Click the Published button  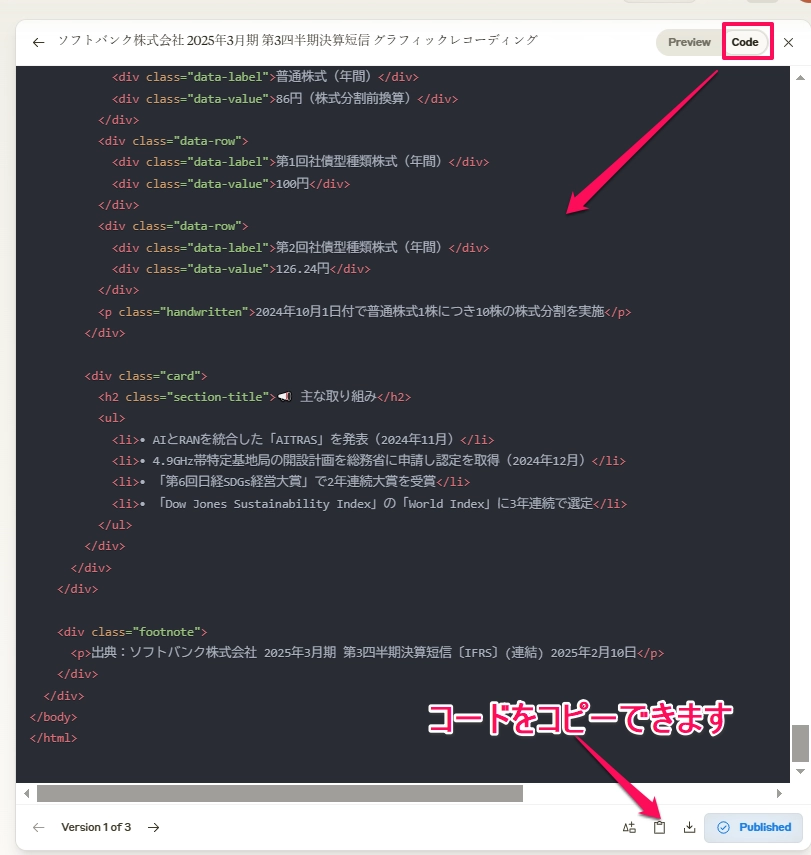754,827
